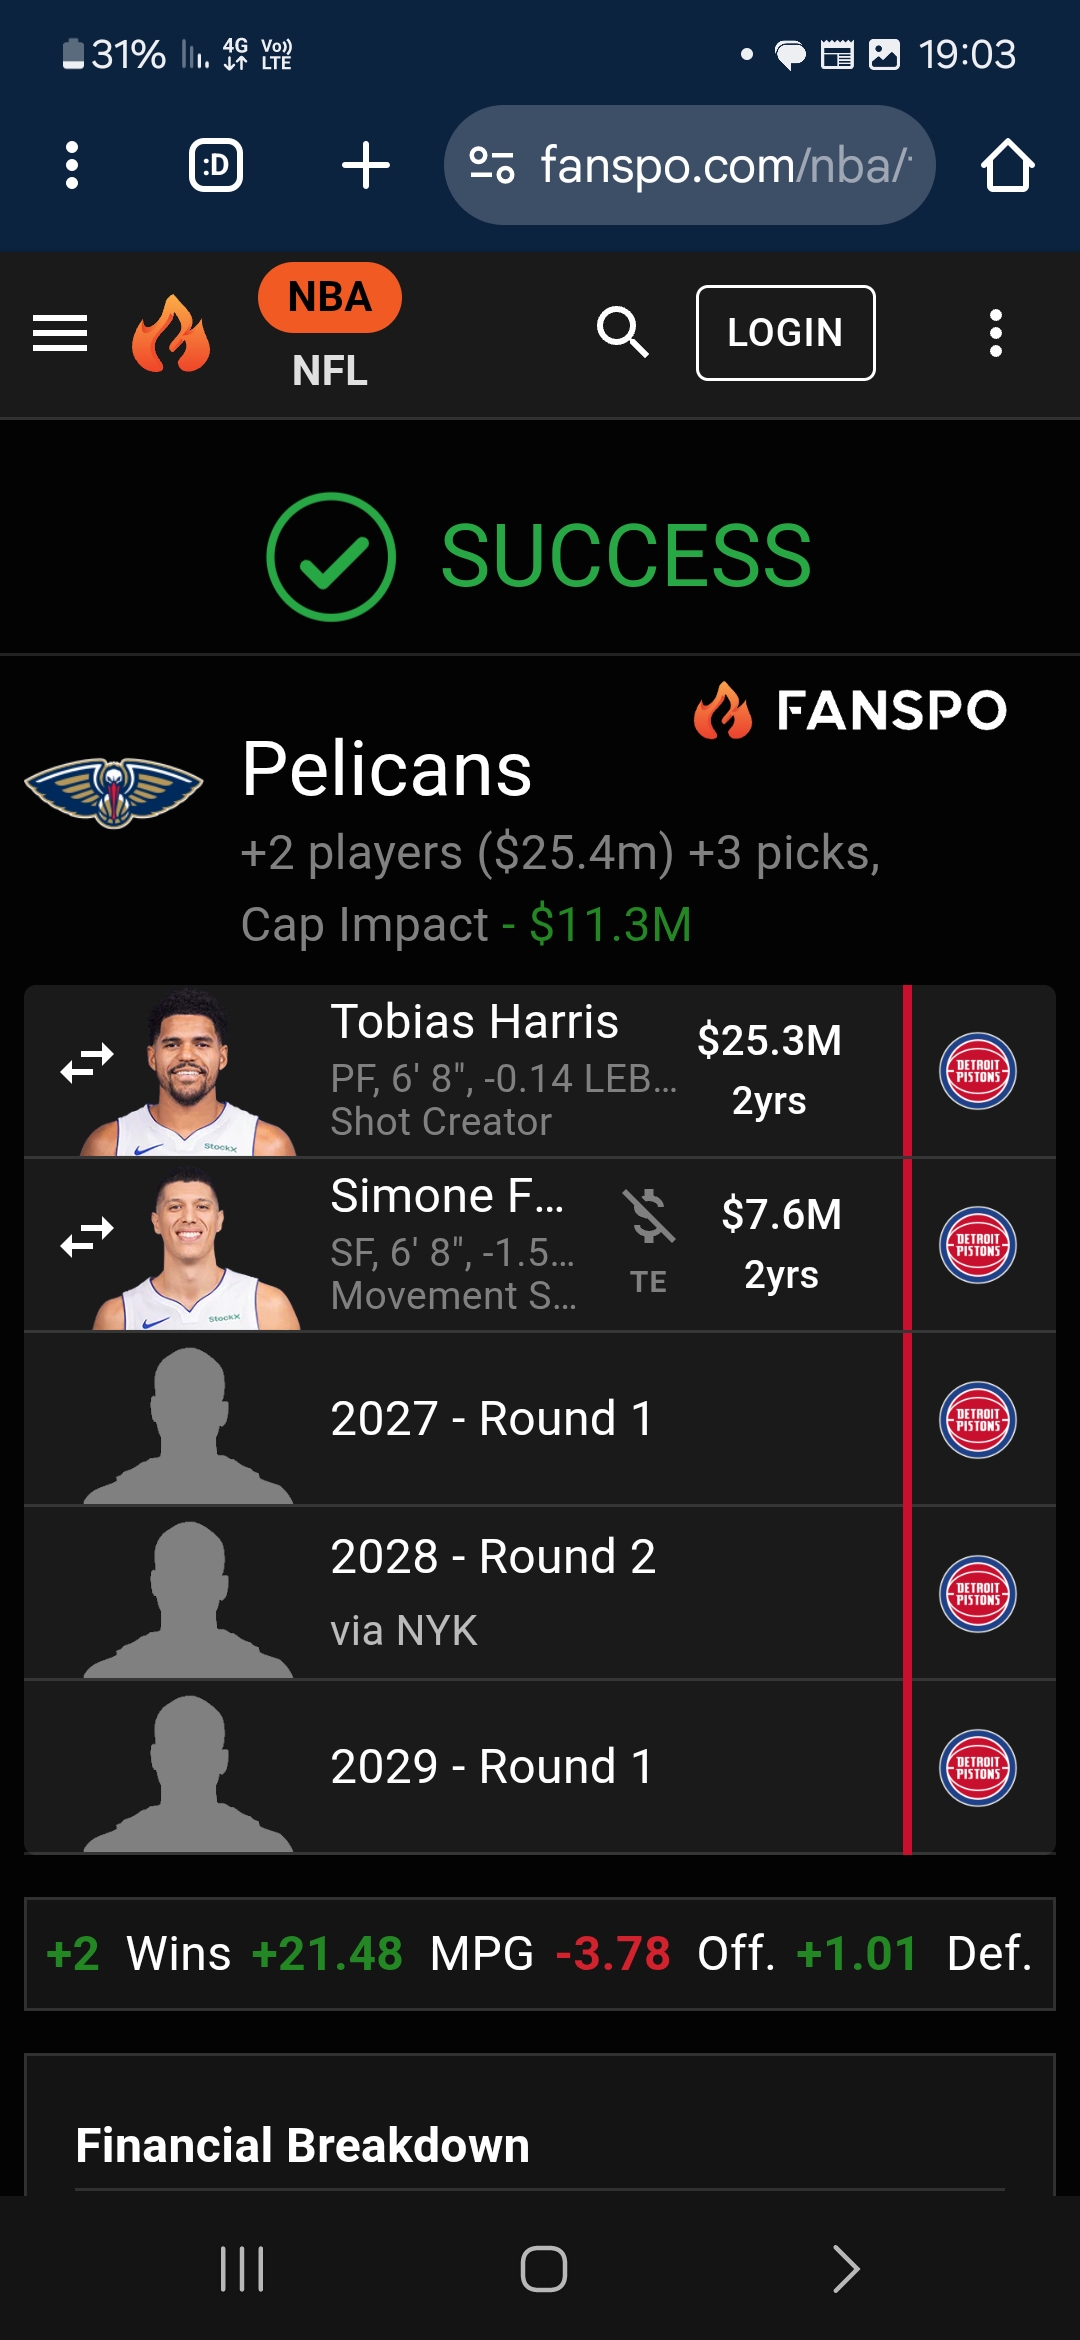Open the Fanspo header overflow menu

(x=995, y=333)
